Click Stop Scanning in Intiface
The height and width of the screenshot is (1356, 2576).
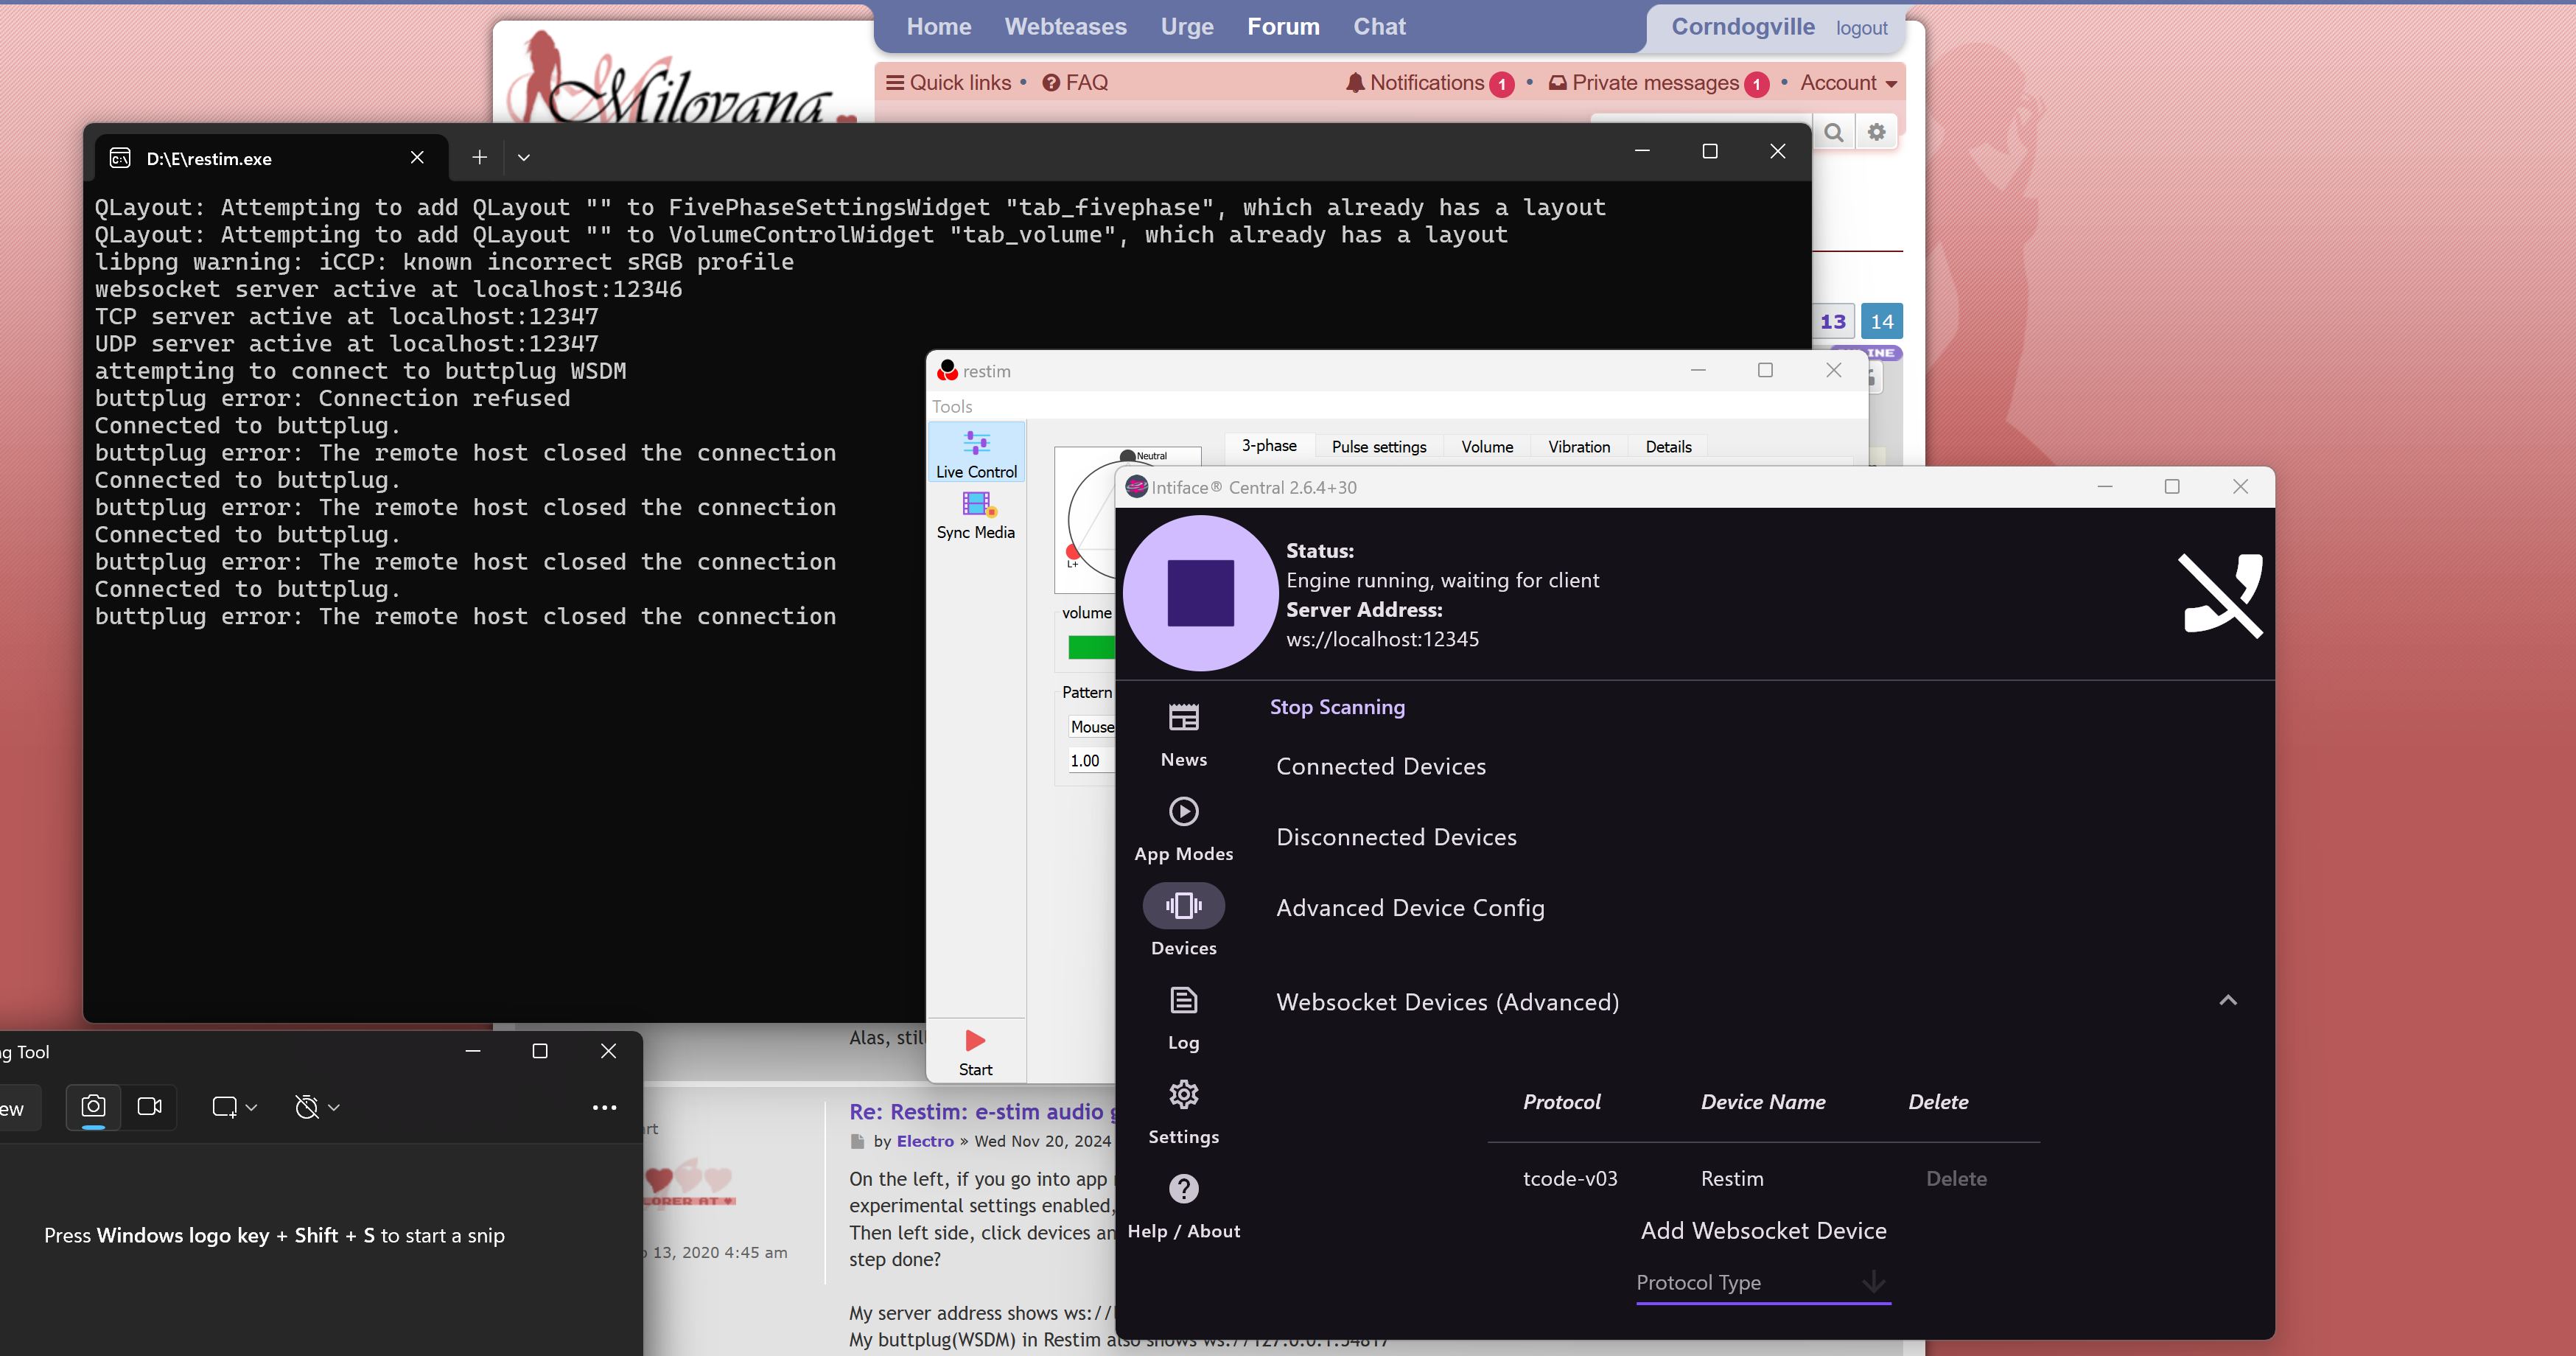[1337, 707]
